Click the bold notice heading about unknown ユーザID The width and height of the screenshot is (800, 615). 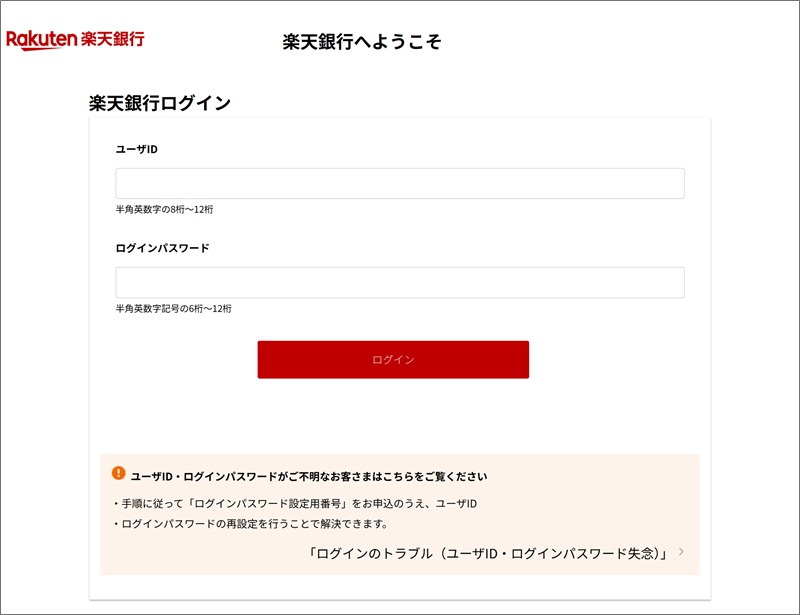(309, 477)
